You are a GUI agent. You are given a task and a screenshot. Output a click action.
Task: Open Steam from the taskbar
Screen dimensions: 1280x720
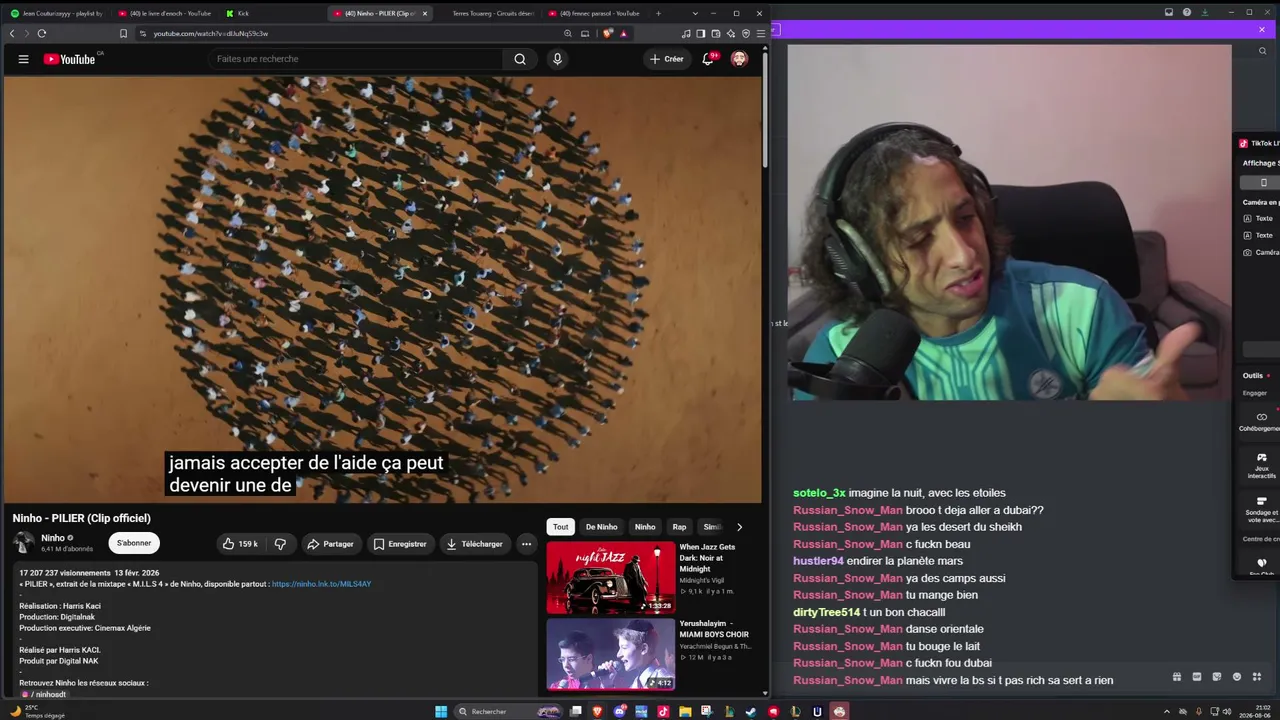coord(751,712)
